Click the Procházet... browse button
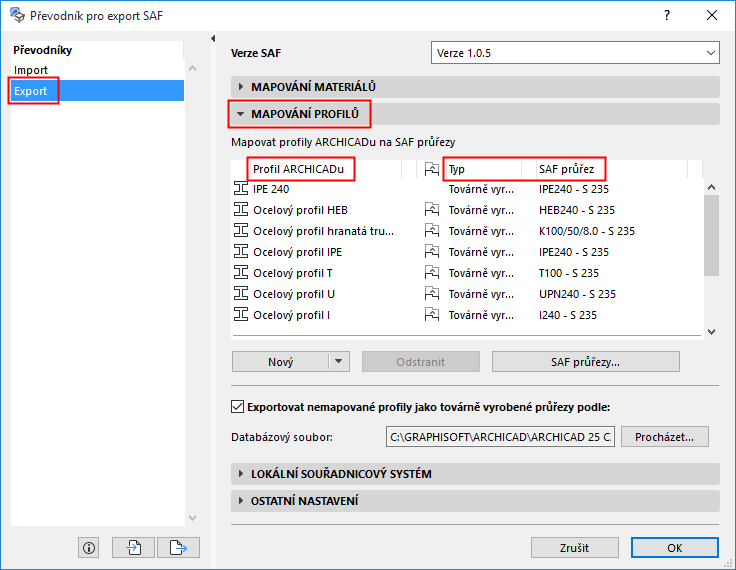Image resolution: width=736 pixels, height=570 pixels. pyautogui.click(x=665, y=437)
